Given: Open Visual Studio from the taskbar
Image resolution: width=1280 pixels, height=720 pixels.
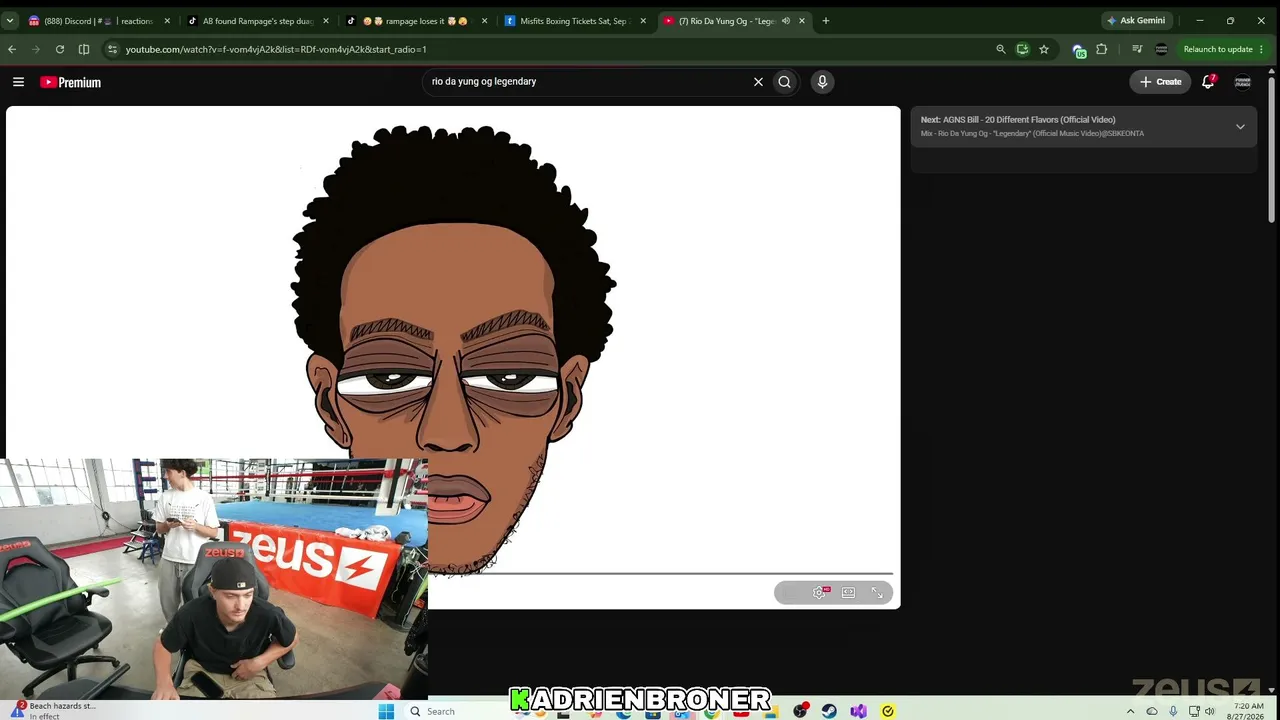Looking at the screenshot, I should pyautogui.click(x=858, y=711).
